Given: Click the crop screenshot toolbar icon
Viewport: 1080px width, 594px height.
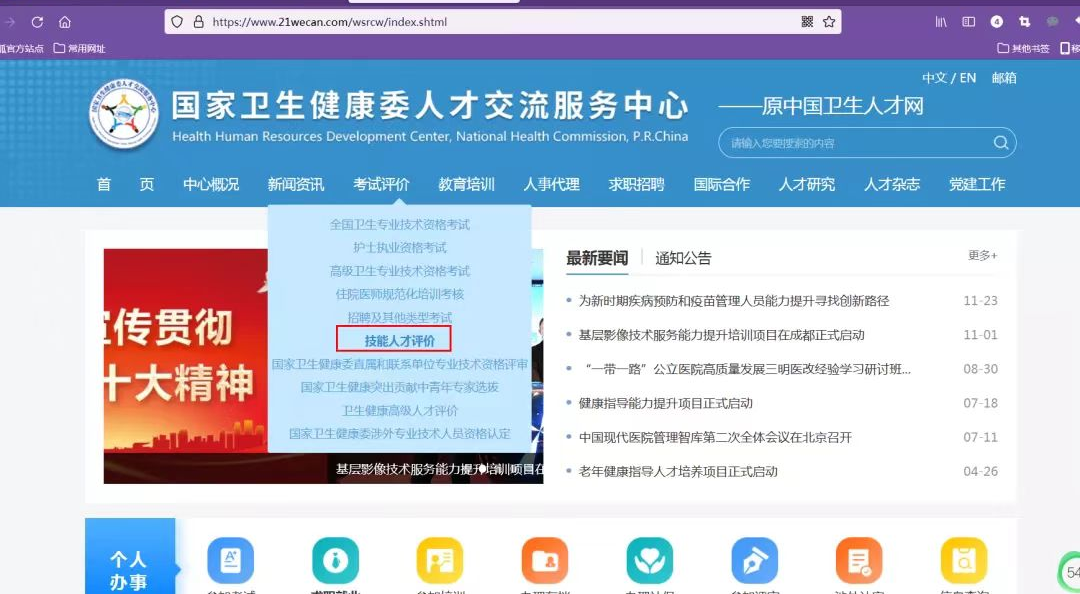Looking at the screenshot, I should click(x=1024, y=22).
